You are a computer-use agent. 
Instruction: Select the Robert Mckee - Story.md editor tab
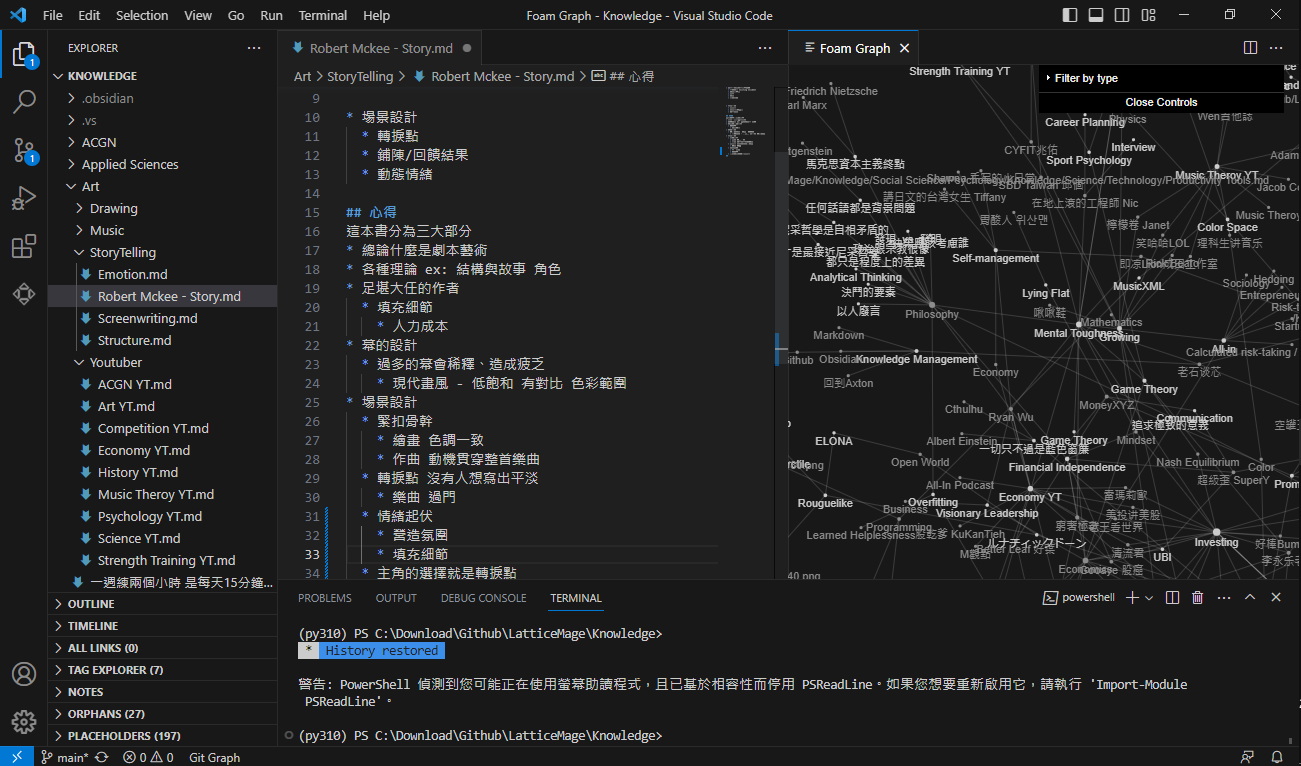pos(380,48)
